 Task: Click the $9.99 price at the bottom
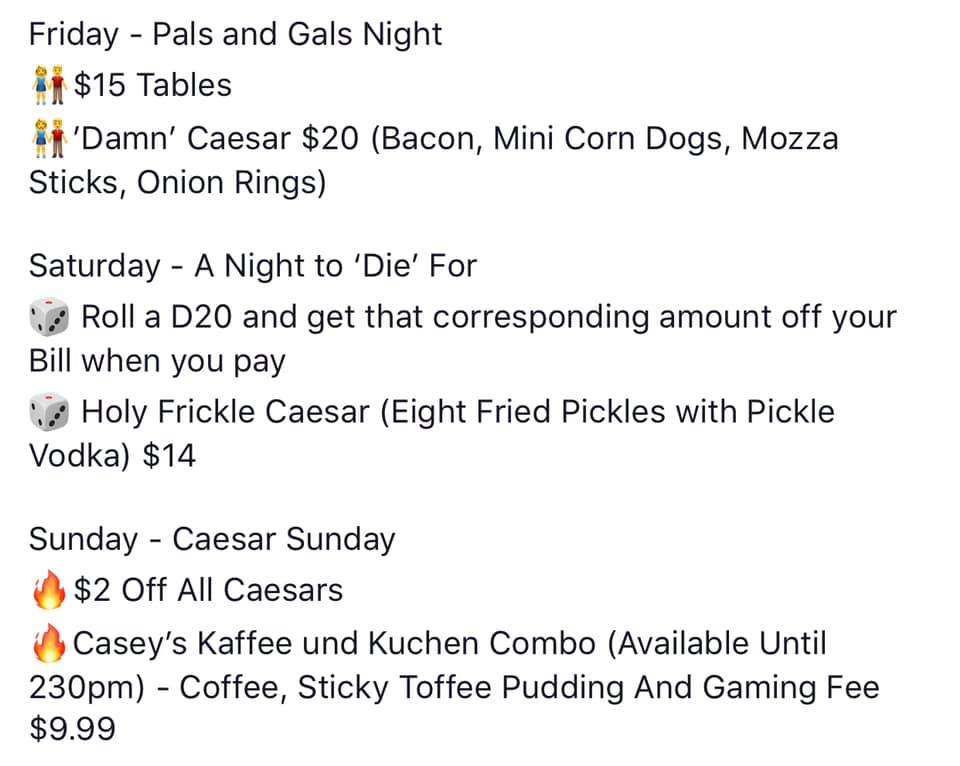72,729
